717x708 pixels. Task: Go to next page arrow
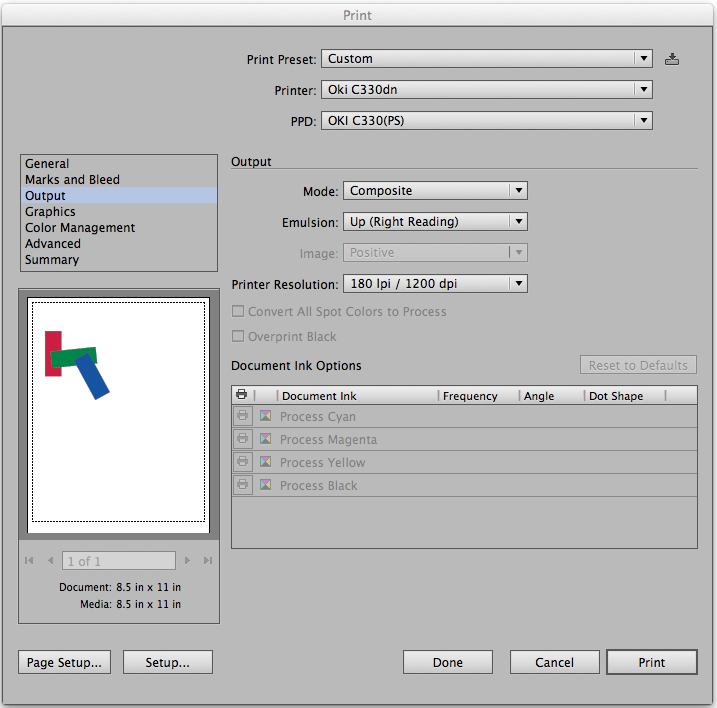[187, 560]
